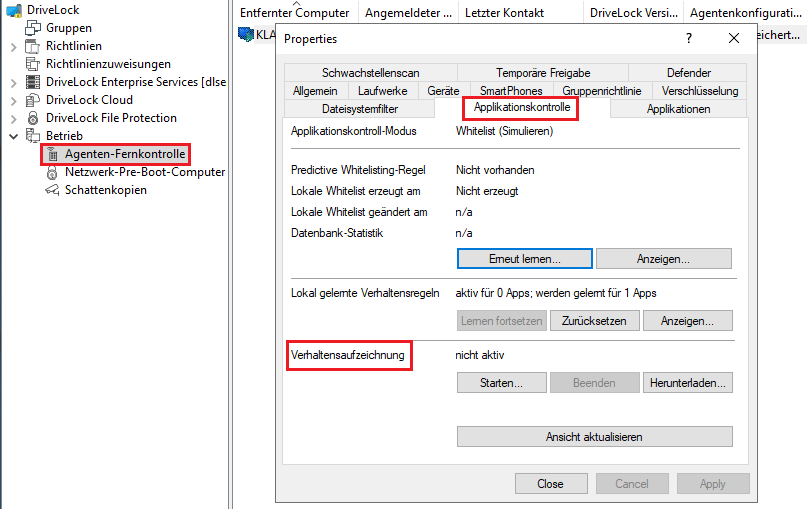Open the Temporäre Freigabe tab
The image size is (807, 509).
543,73
